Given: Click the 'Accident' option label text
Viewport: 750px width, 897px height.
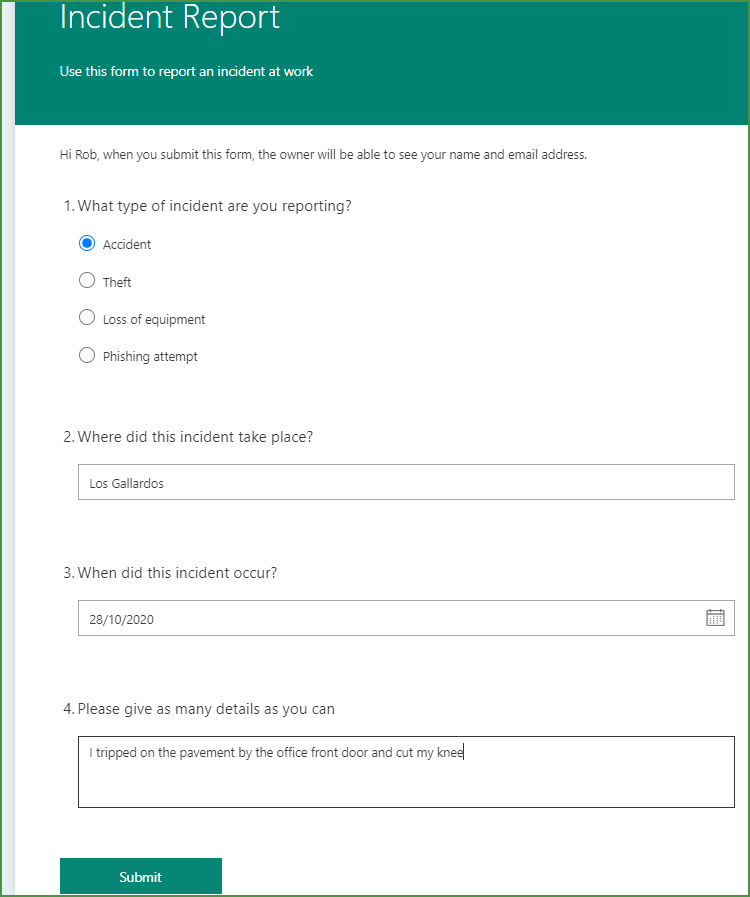Looking at the screenshot, I should pyautogui.click(x=127, y=244).
